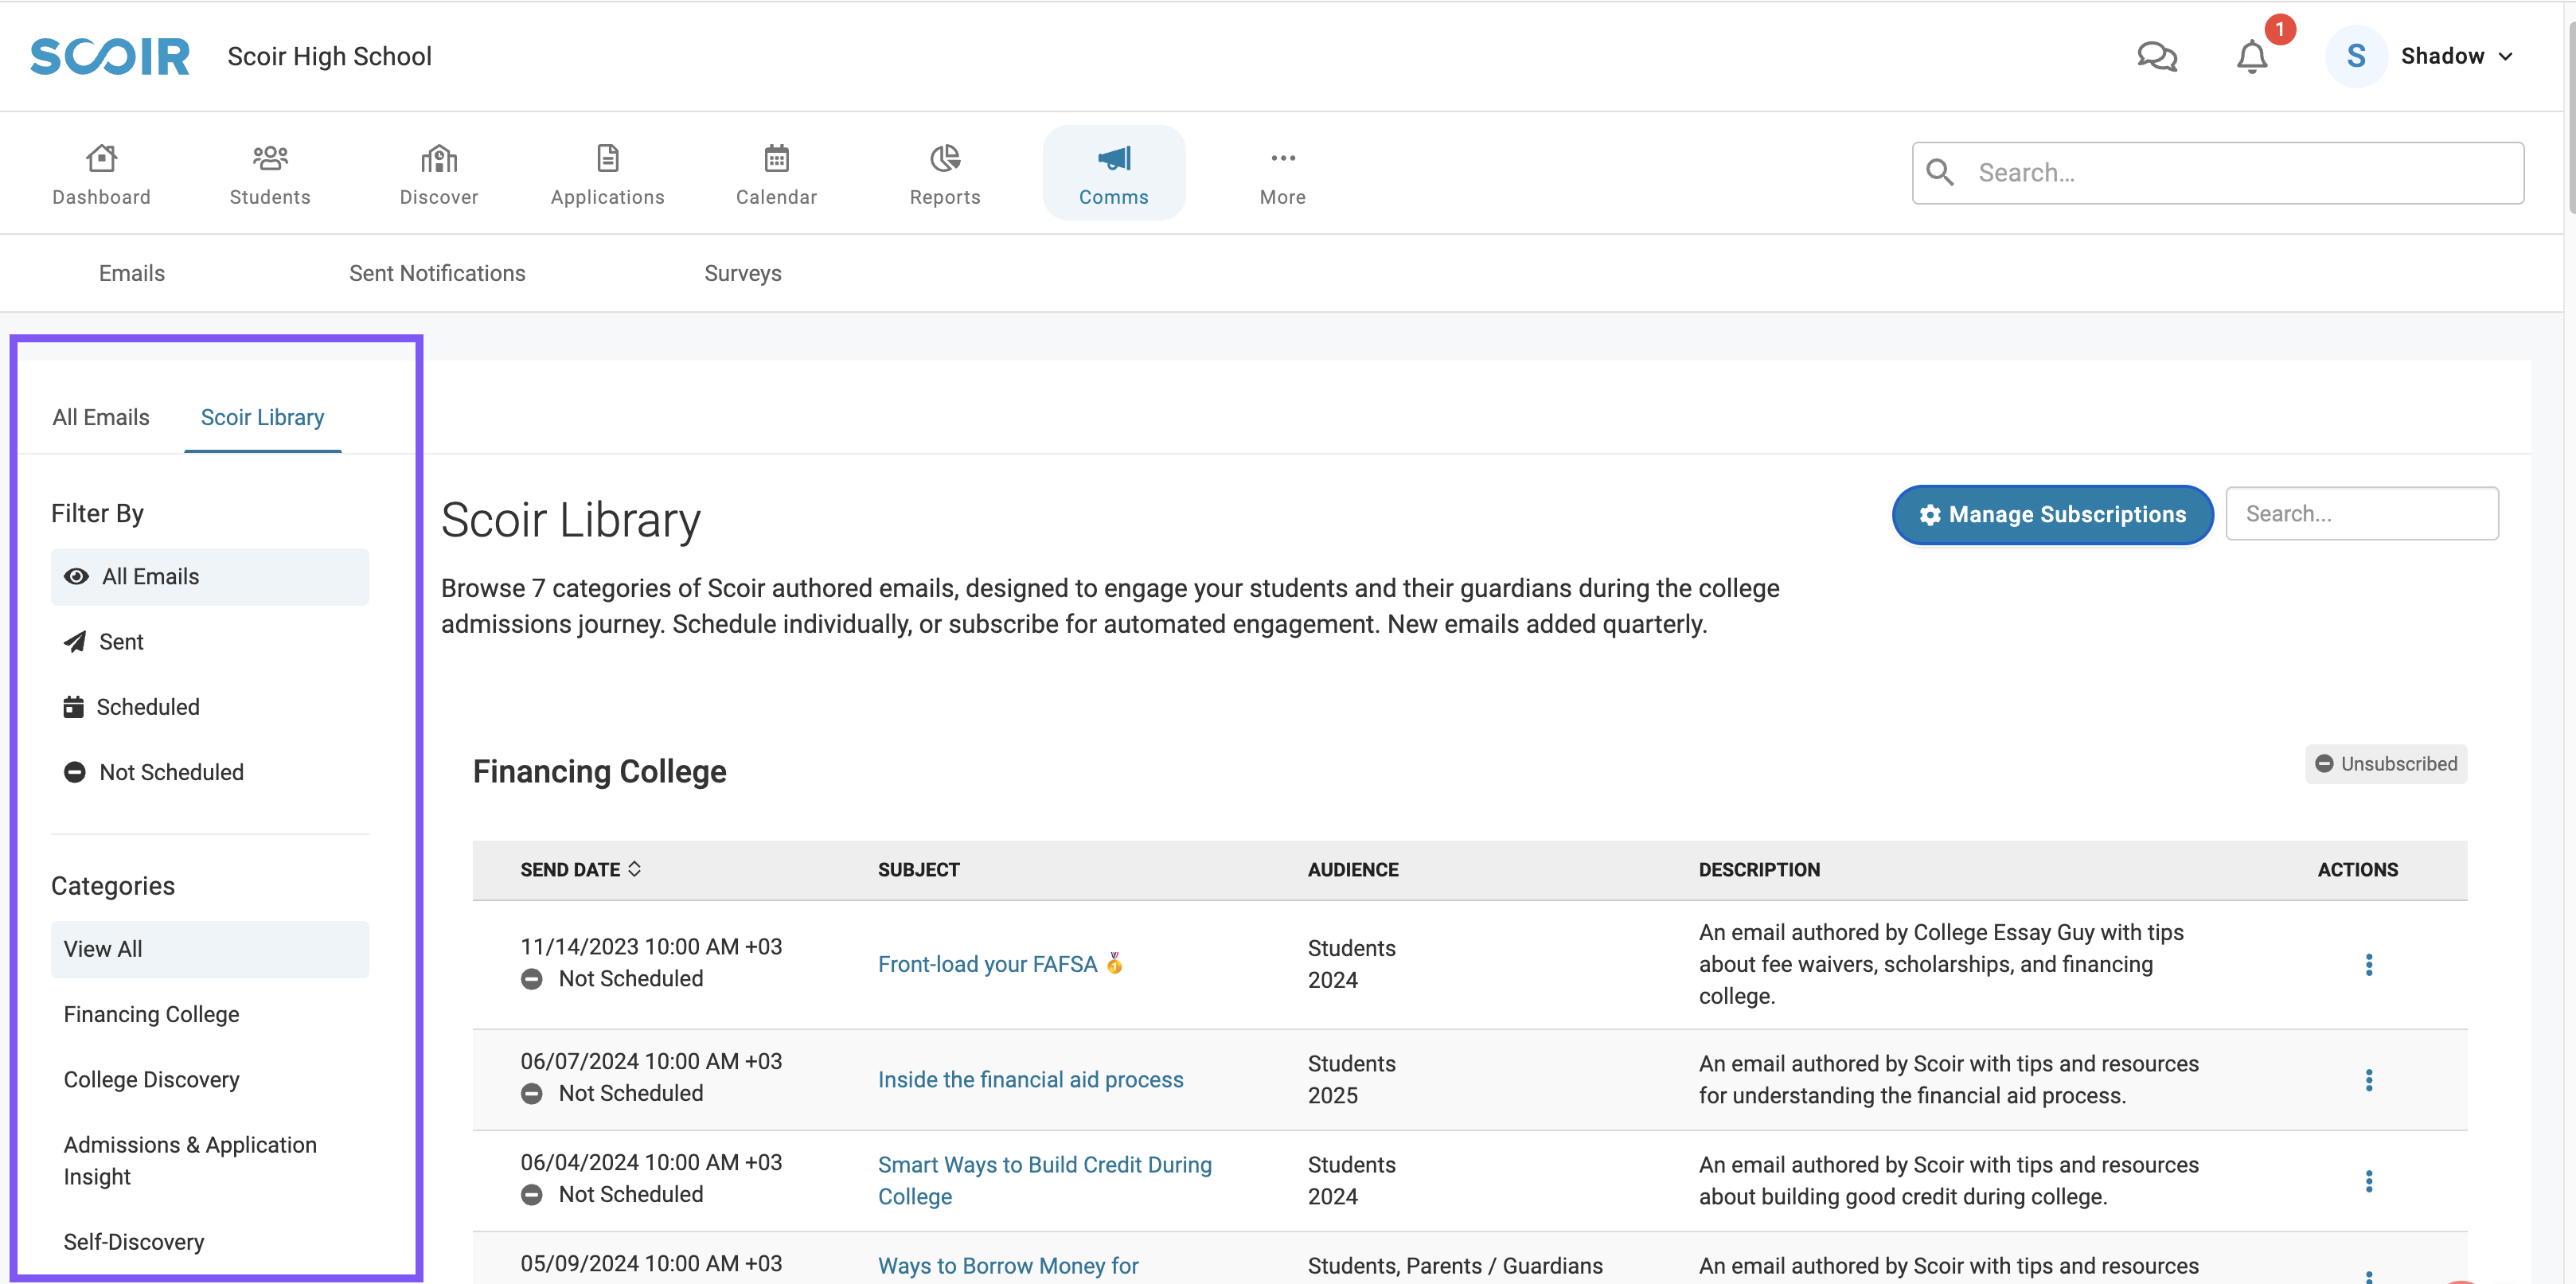This screenshot has height=1284, width=2576.
Task: Select the Scoir Library tab
Action: pos(262,417)
